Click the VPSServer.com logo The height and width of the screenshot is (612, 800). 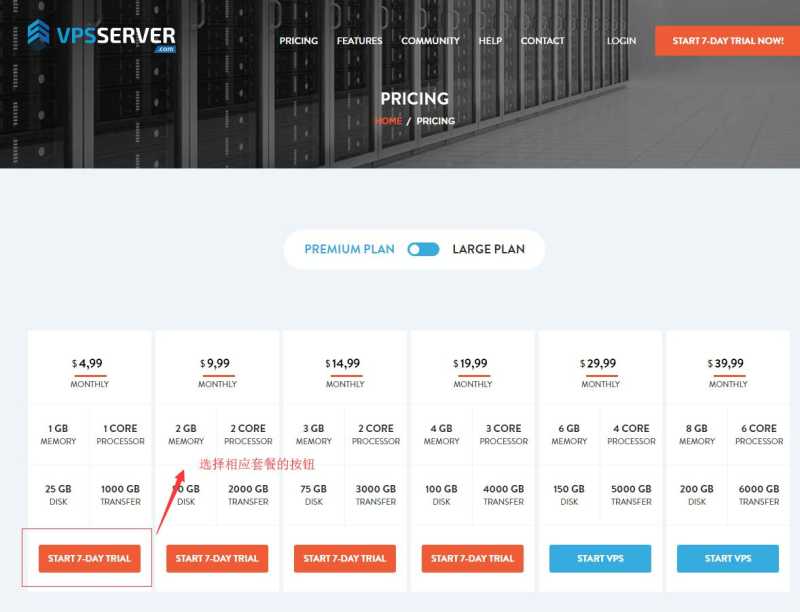(102, 36)
